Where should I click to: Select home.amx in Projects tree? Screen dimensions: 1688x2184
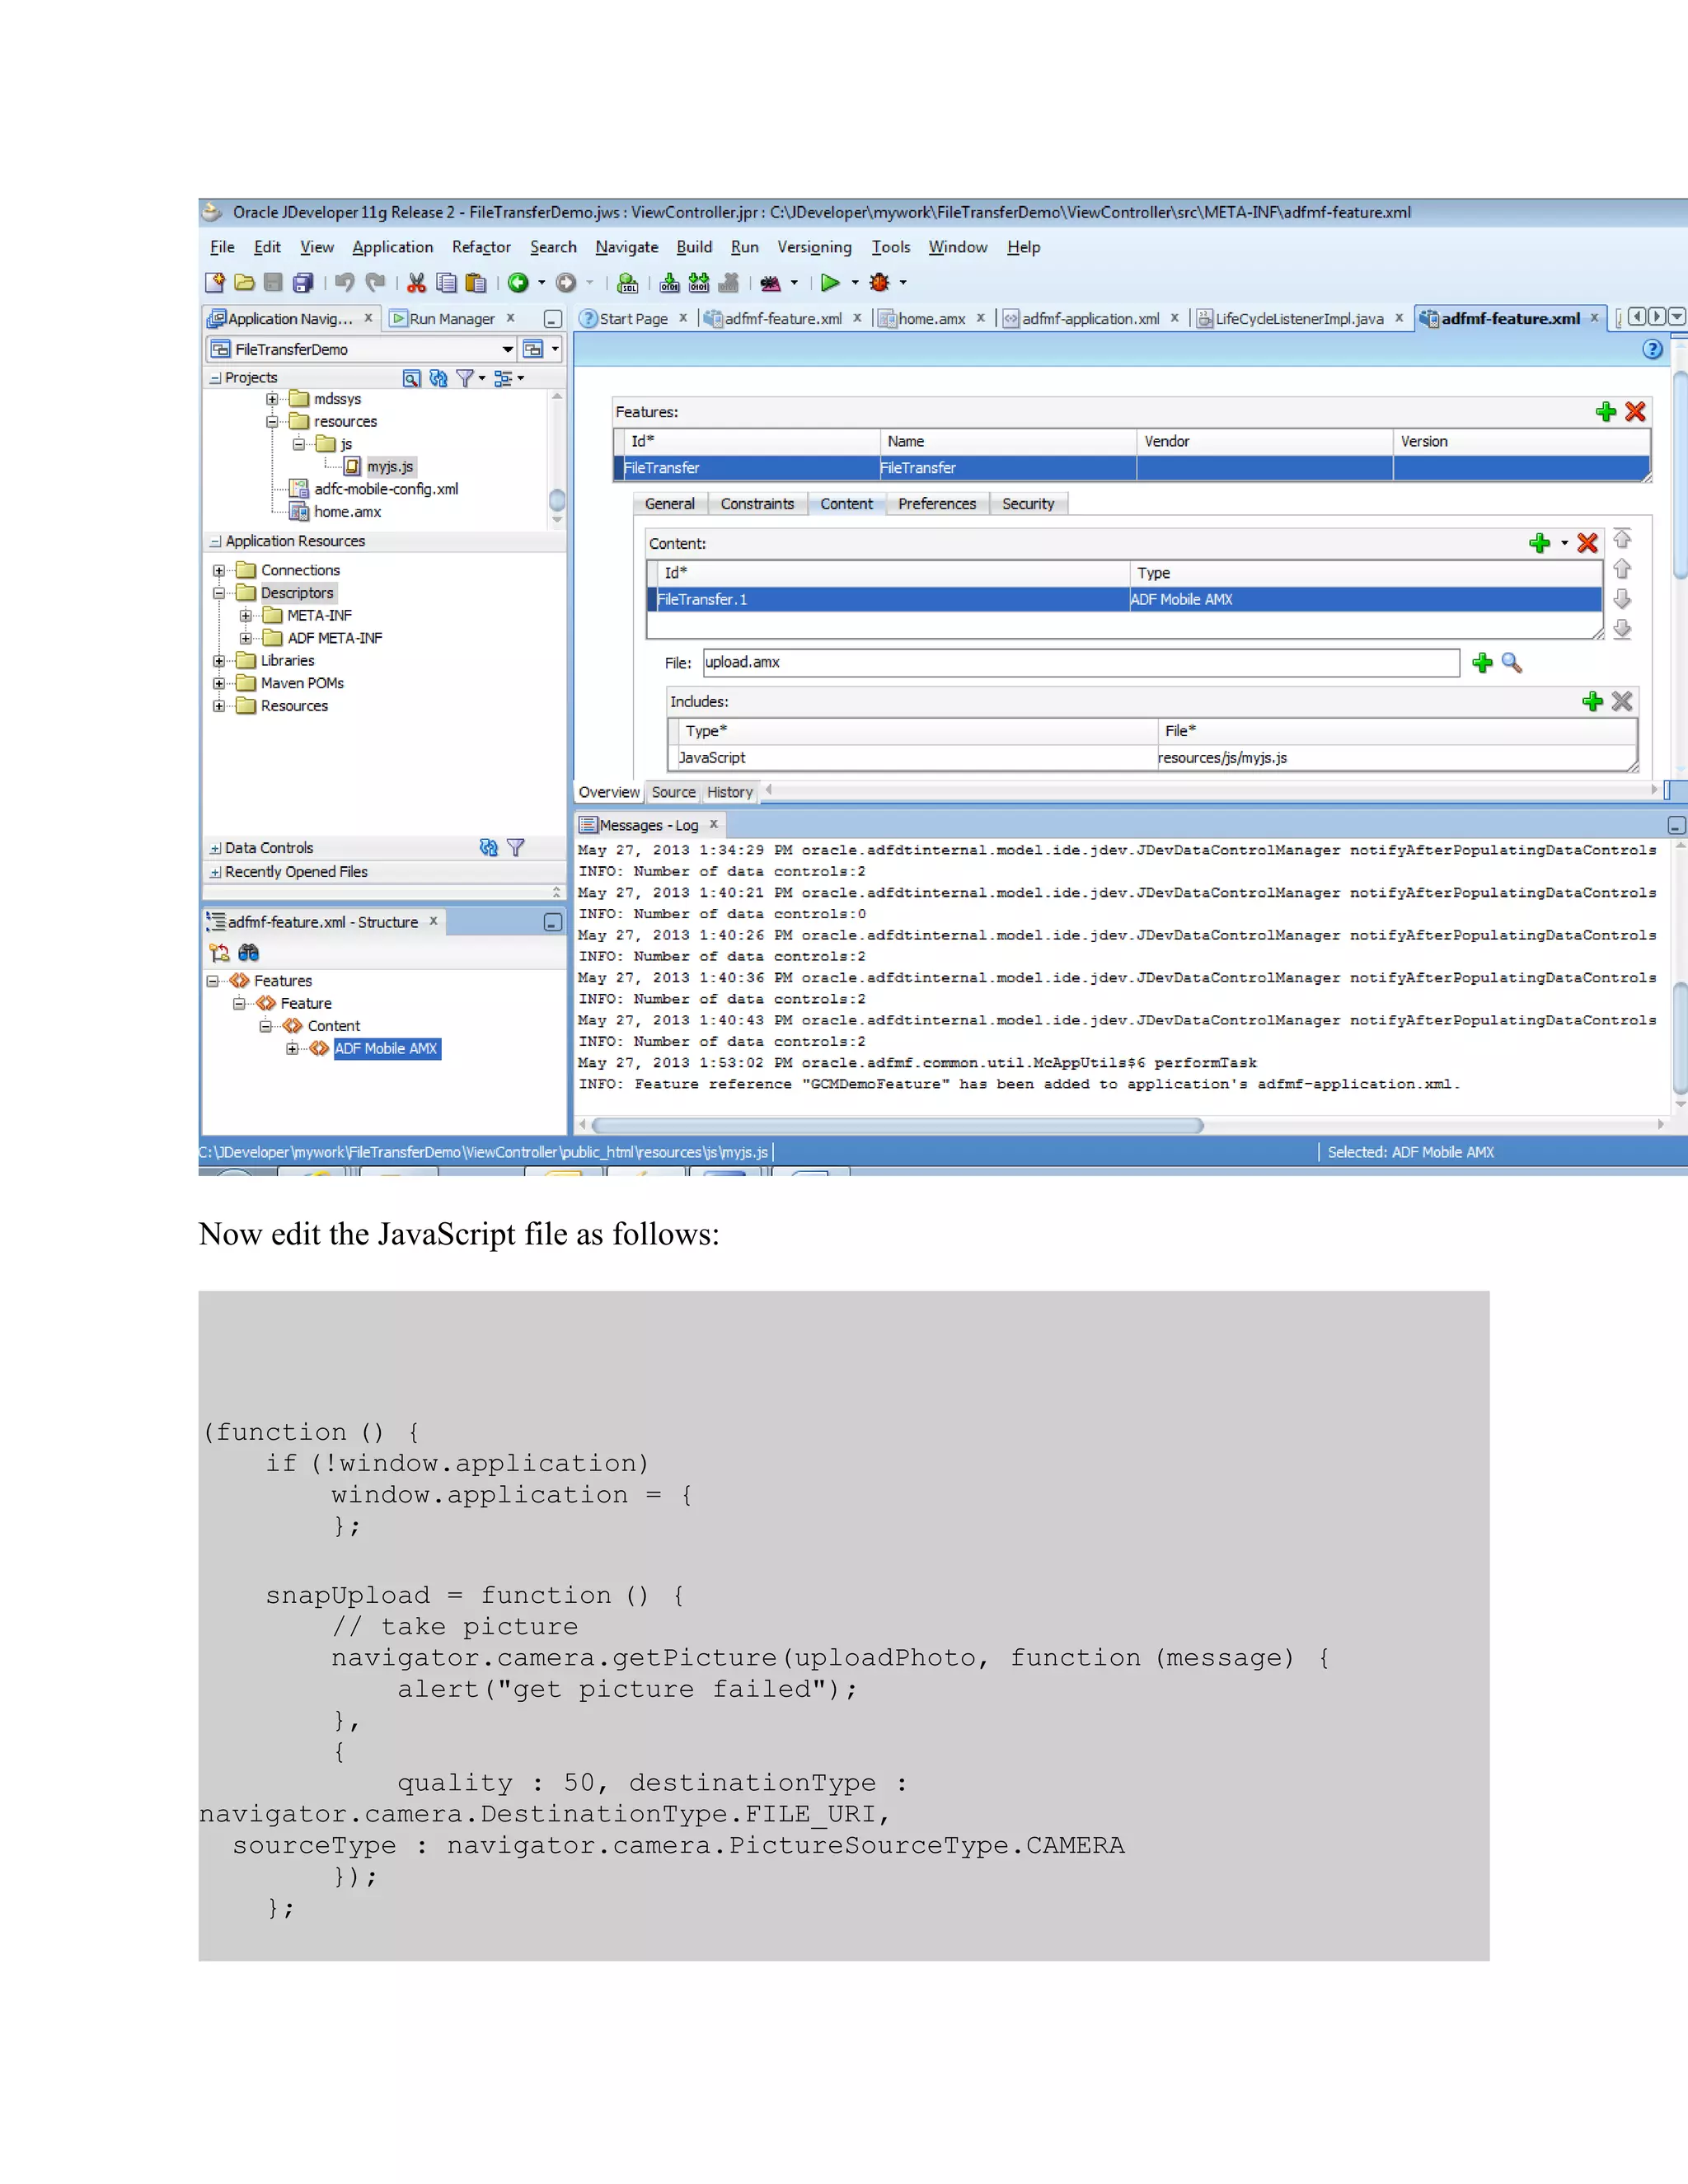(347, 512)
